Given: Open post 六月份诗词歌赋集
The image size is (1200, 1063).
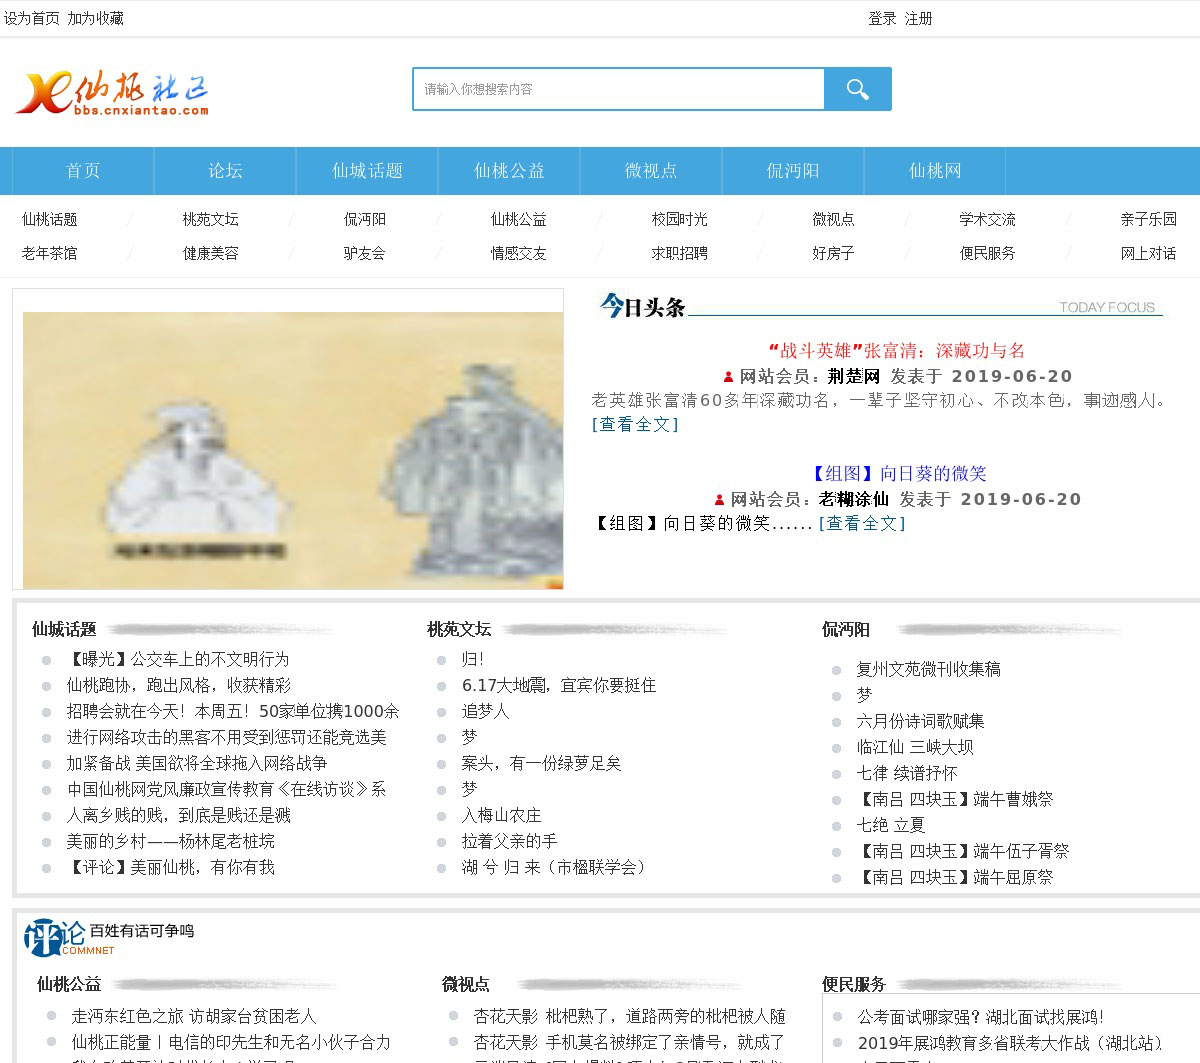Looking at the screenshot, I should pos(921,722).
